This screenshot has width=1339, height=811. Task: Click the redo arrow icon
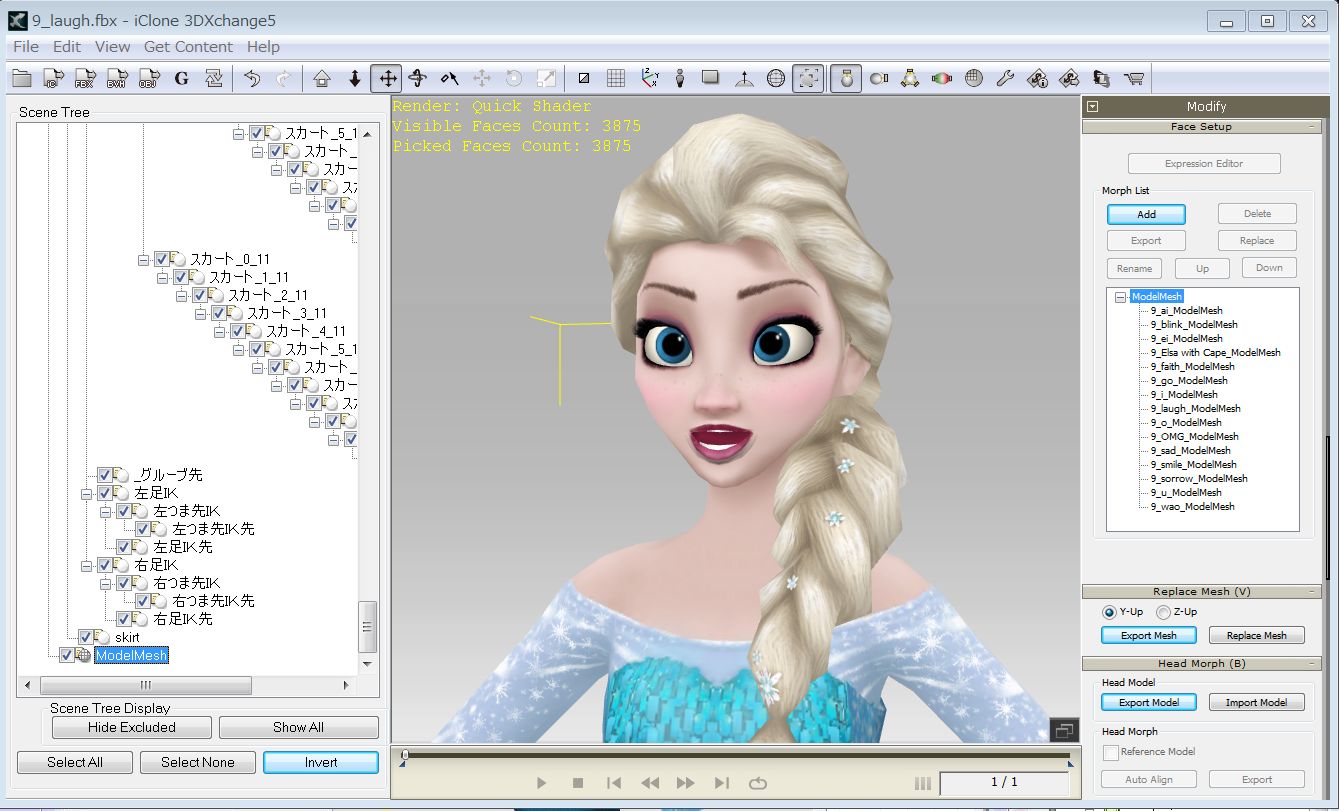(284, 78)
